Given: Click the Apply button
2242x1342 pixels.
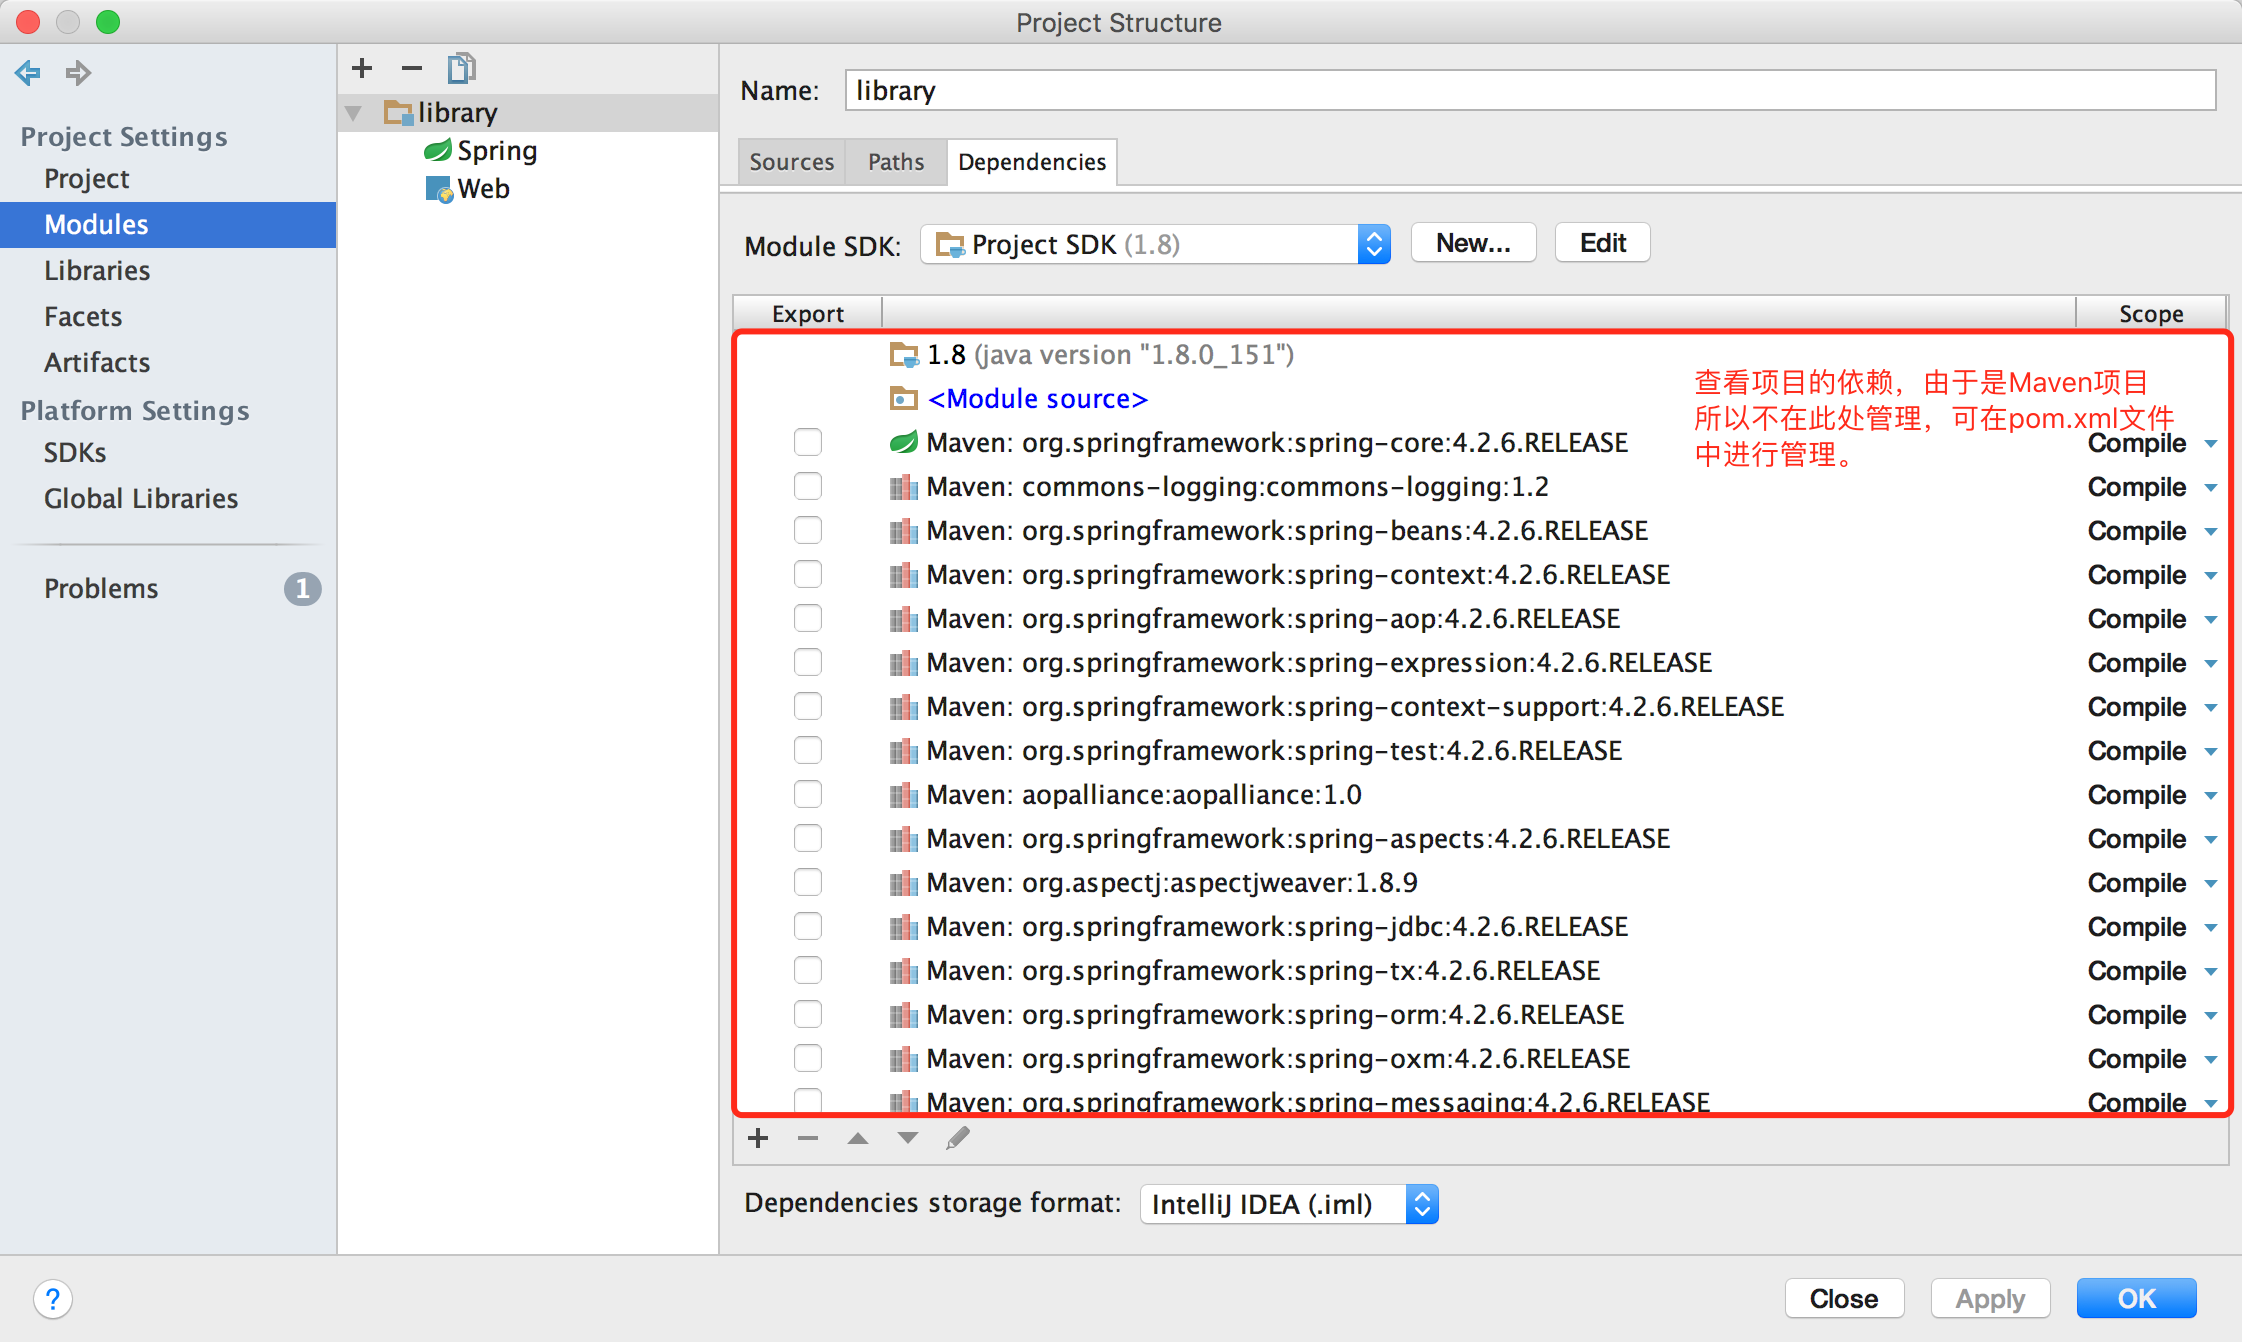Looking at the screenshot, I should point(1990,1298).
